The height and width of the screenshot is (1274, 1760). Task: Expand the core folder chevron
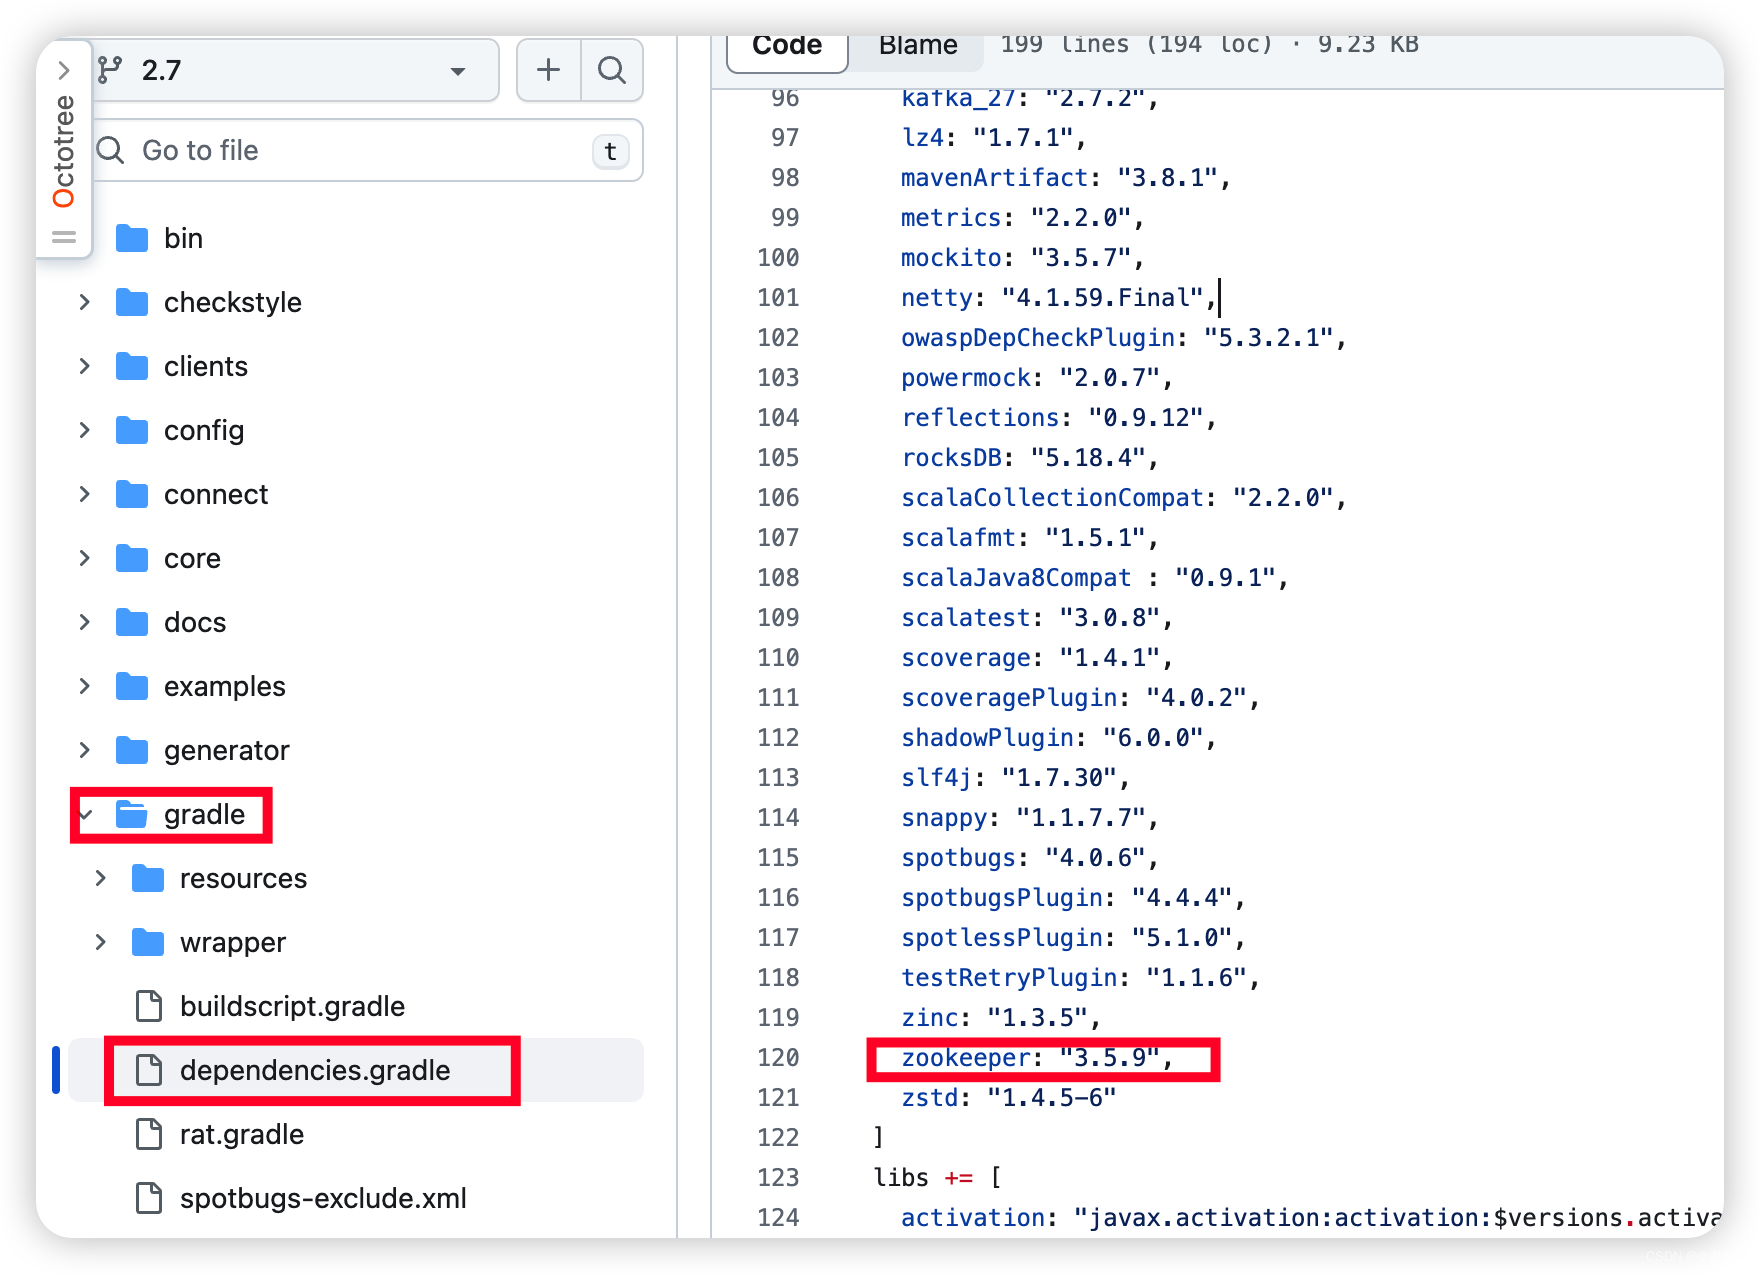(85, 558)
